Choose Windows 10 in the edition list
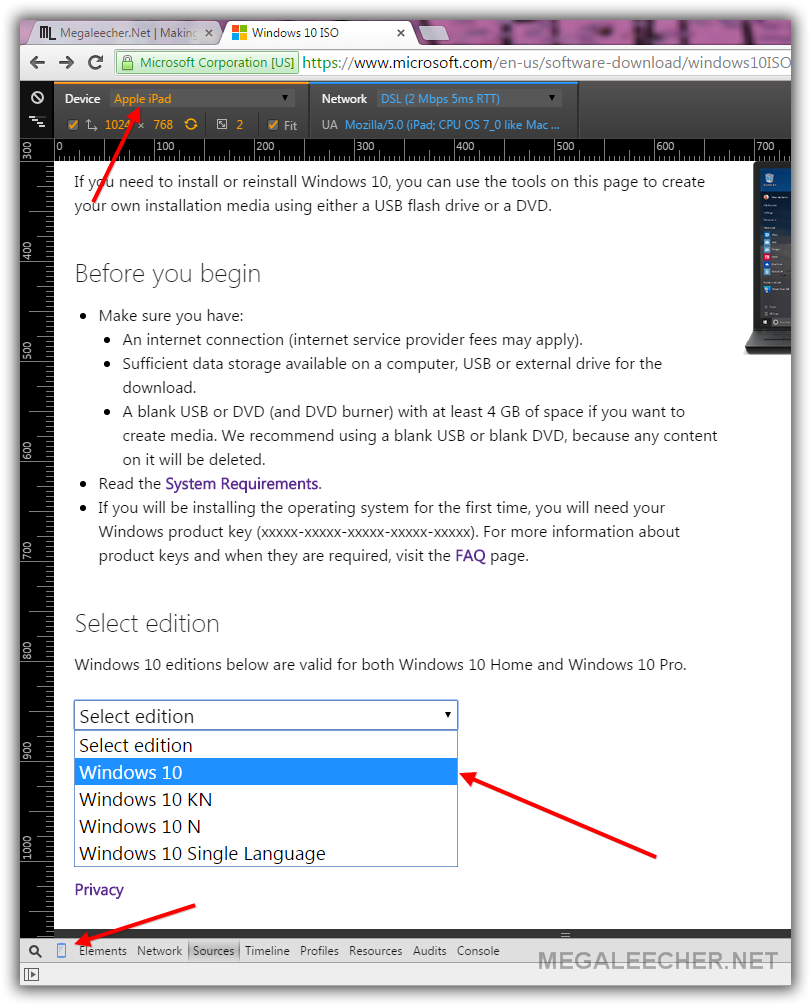The height and width of the screenshot is (1006, 811). point(266,772)
